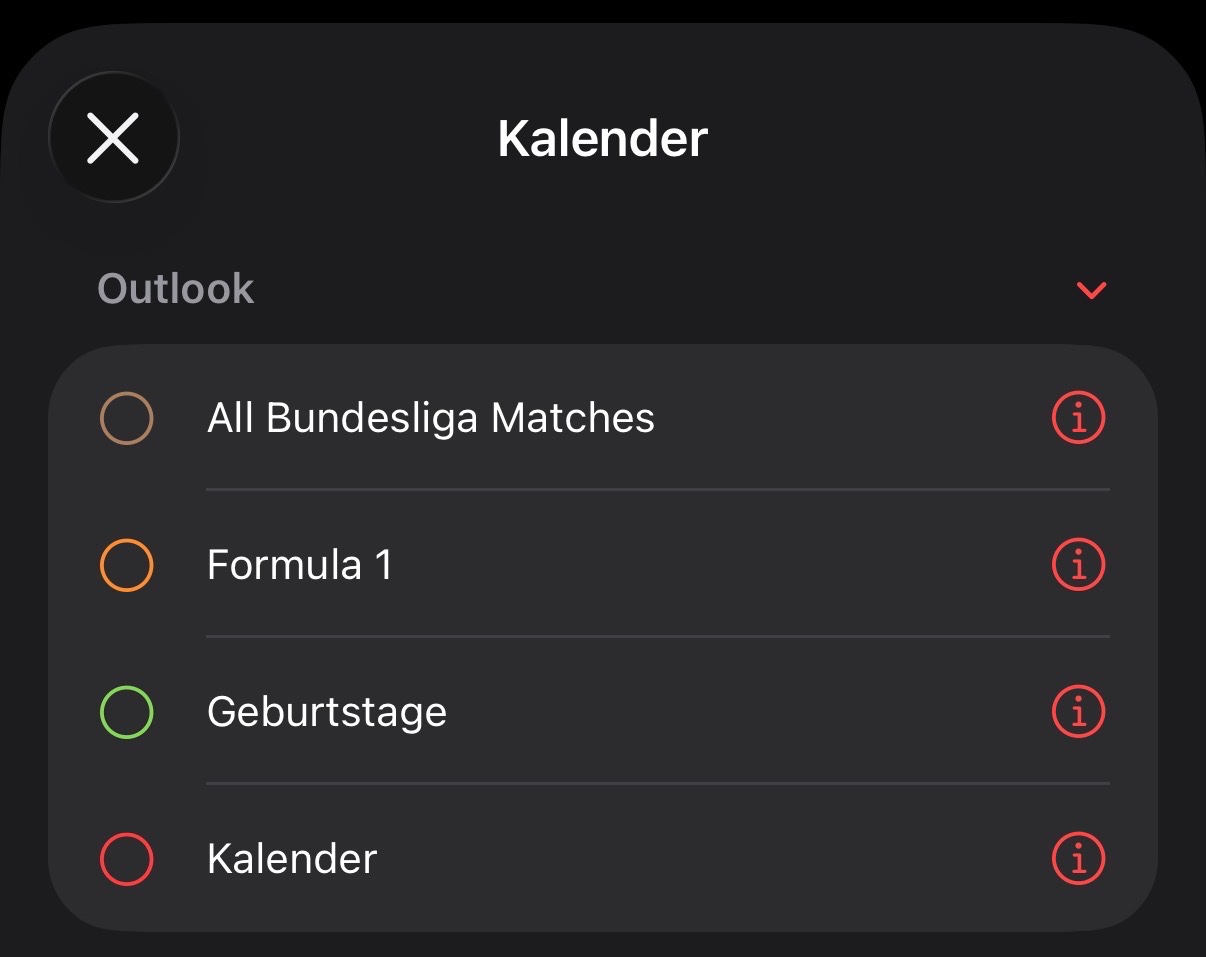The height and width of the screenshot is (957, 1206).
Task: Check the green Geburtstage calendar circle
Action: 127,712
